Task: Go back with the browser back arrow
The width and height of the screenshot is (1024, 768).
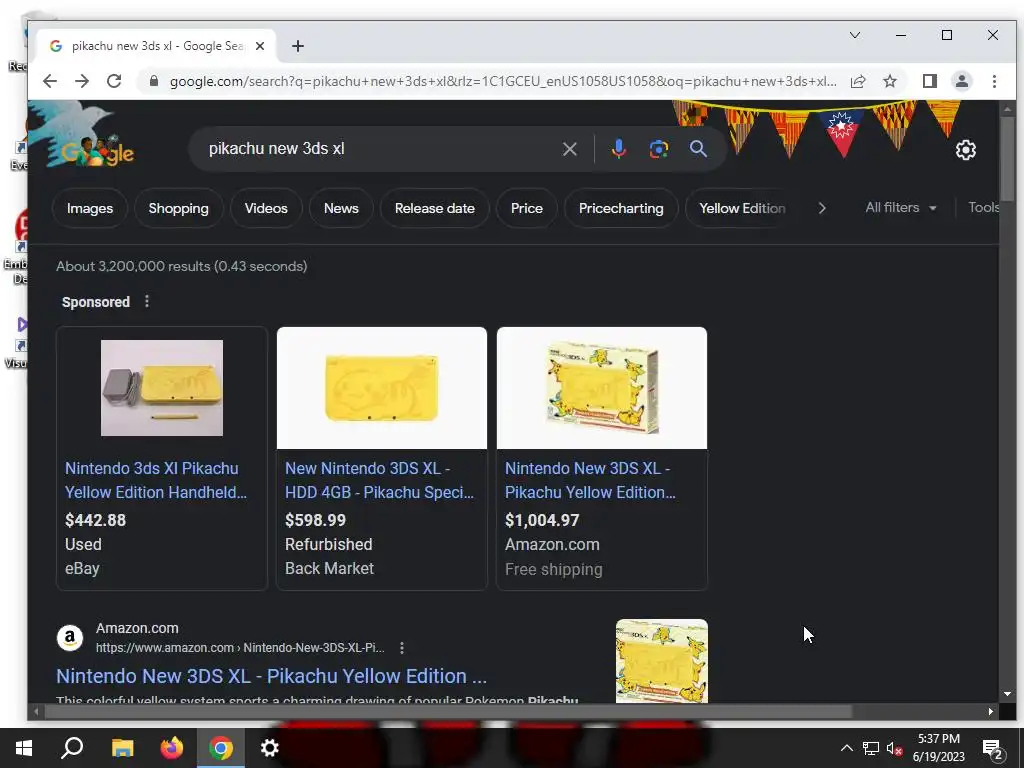Action: (x=50, y=81)
